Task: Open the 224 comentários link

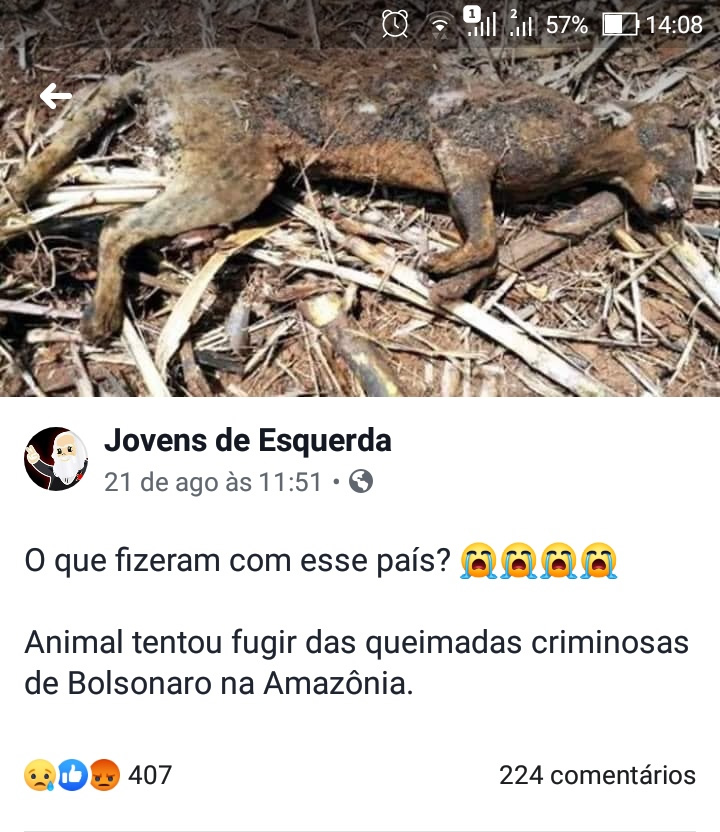Action: [x=597, y=775]
